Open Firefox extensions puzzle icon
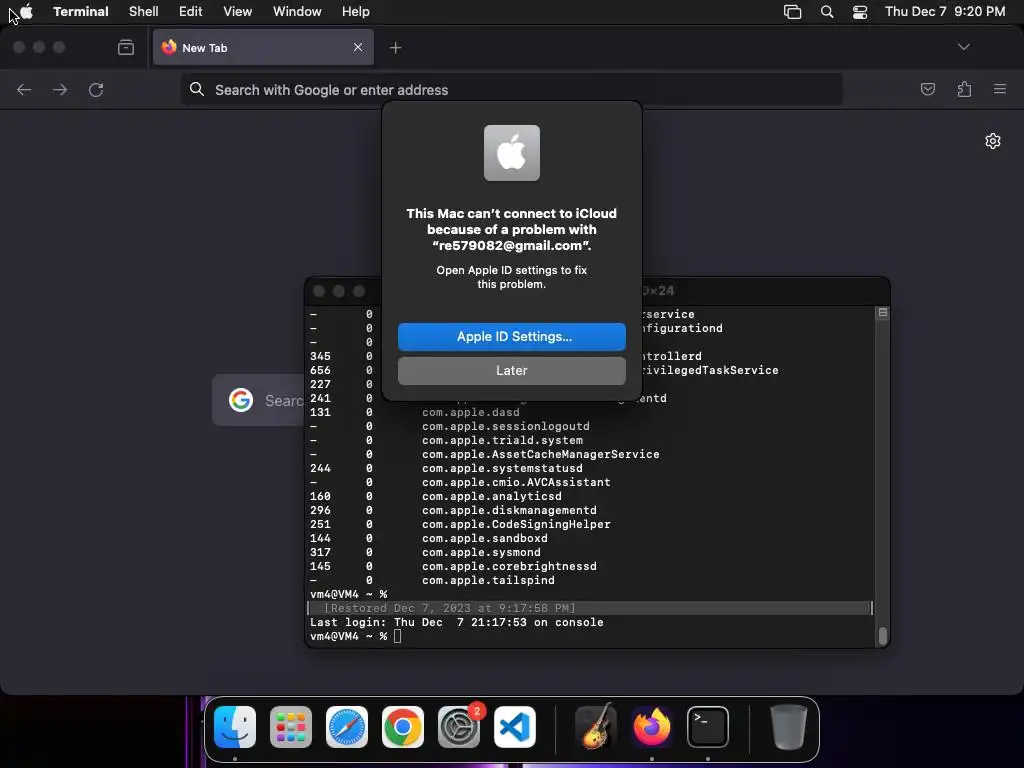Screen dimensions: 1024x768 point(964,89)
